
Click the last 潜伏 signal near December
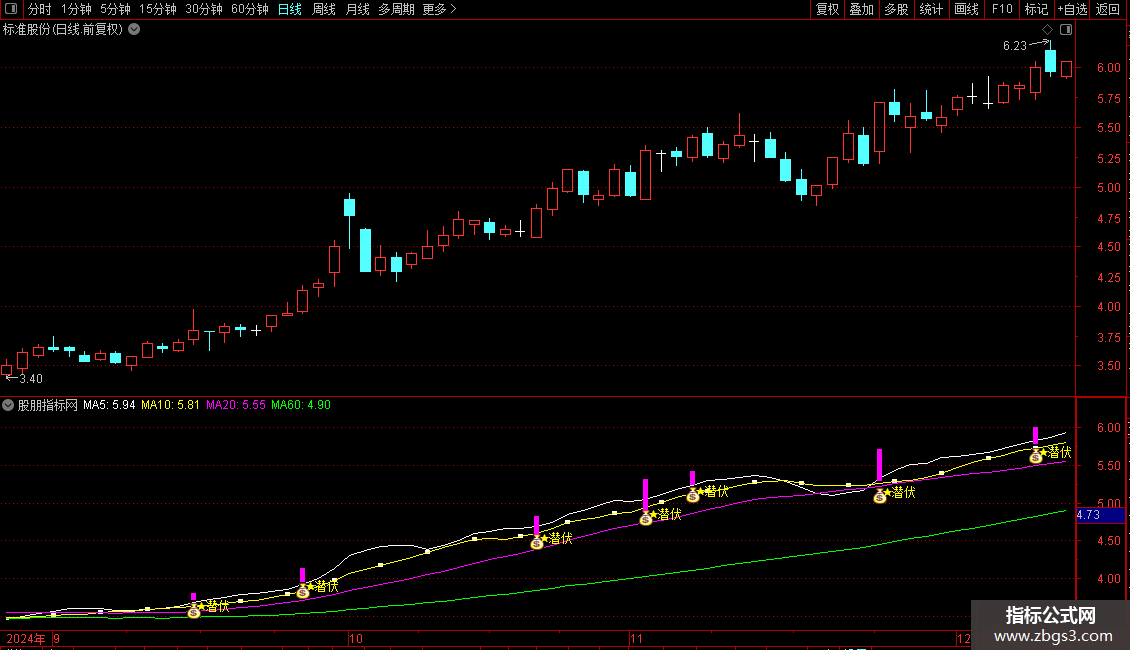[1036, 456]
